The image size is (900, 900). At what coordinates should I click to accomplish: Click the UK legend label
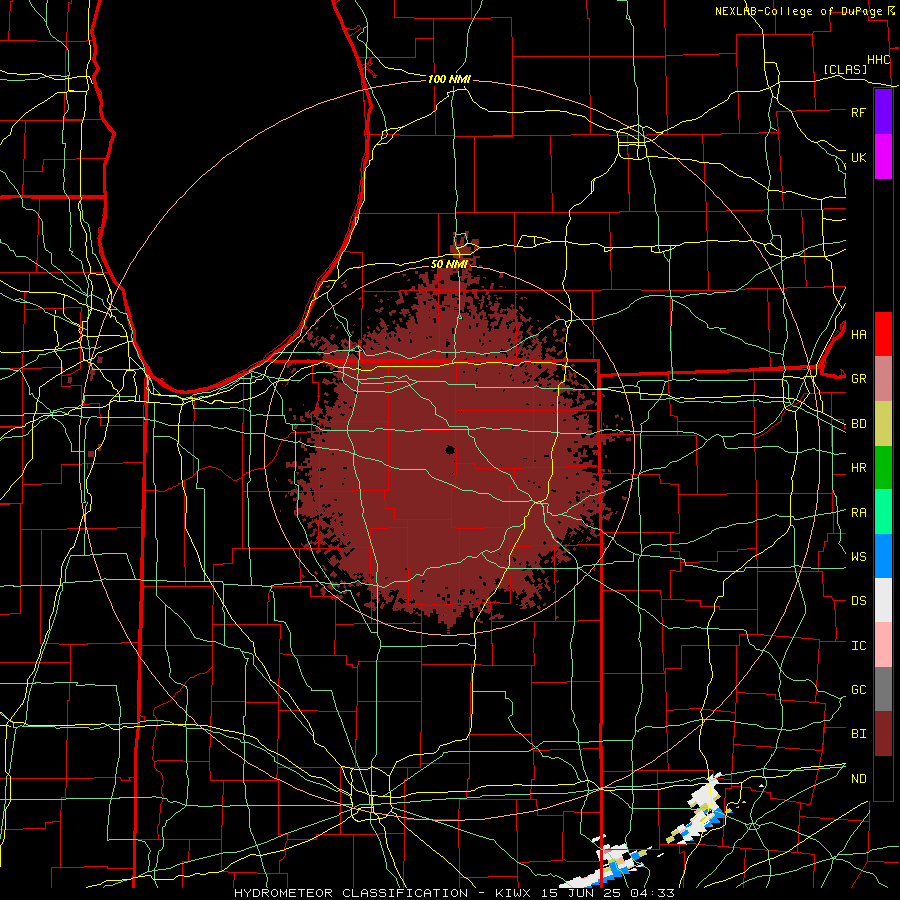tap(858, 157)
